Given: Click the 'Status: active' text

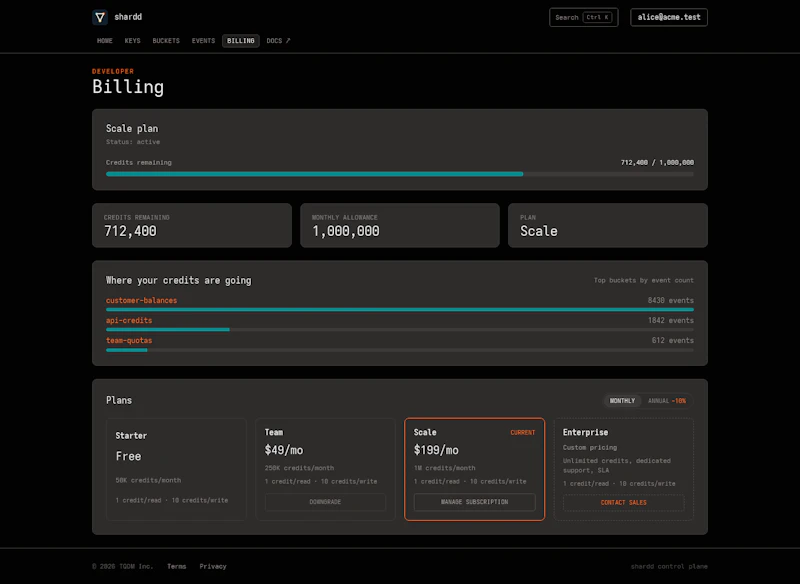Looking at the screenshot, I should (x=133, y=142).
